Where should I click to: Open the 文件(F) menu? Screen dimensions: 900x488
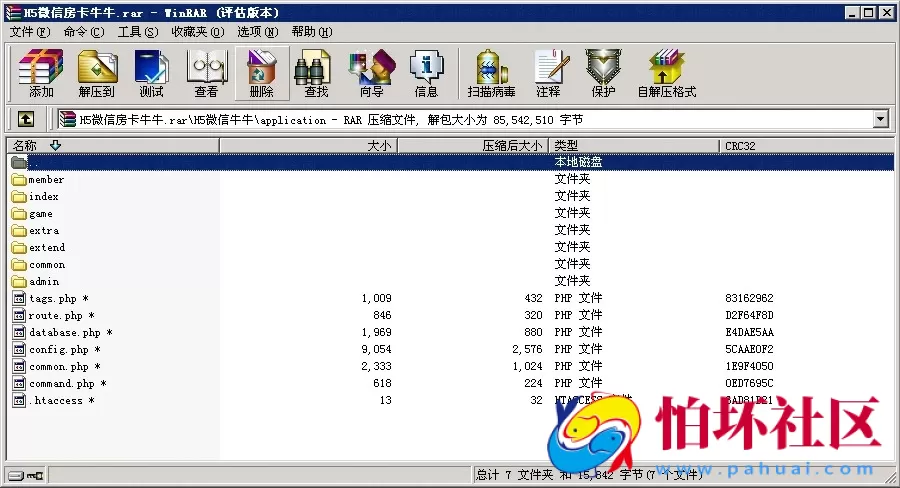(30, 32)
